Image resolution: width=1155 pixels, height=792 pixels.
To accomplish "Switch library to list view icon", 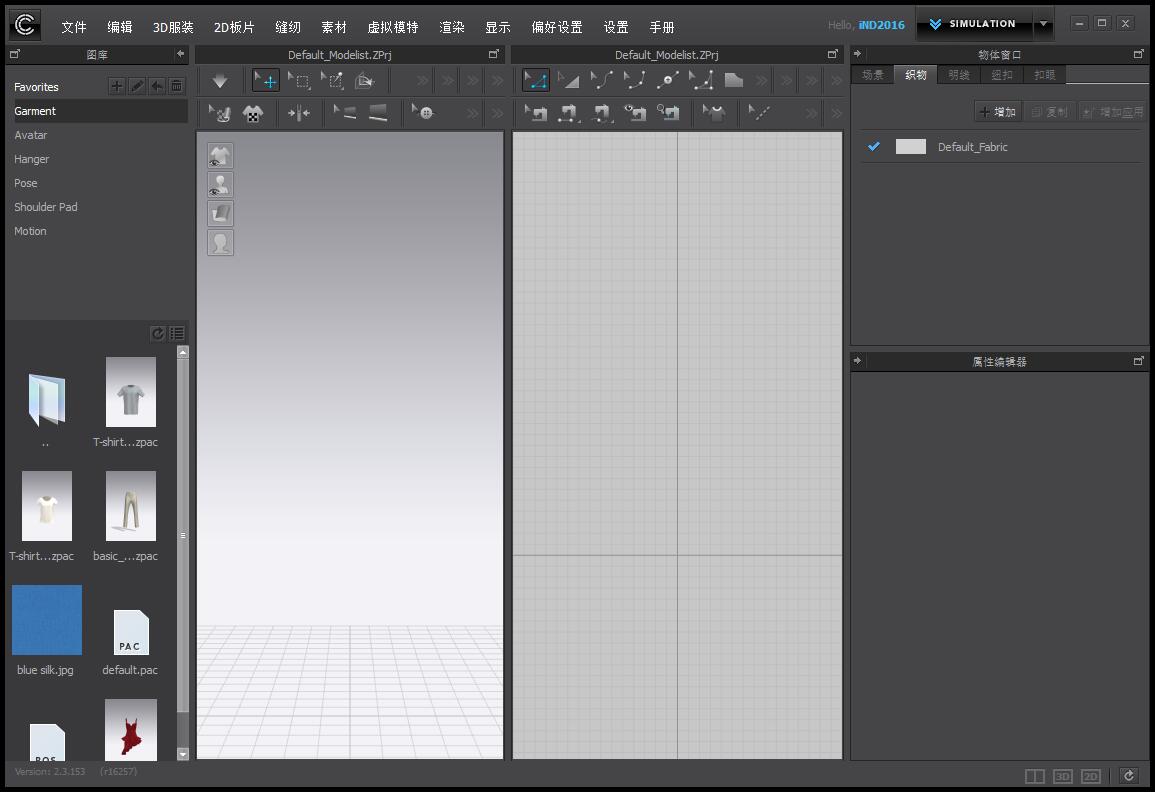I will tap(177, 334).
